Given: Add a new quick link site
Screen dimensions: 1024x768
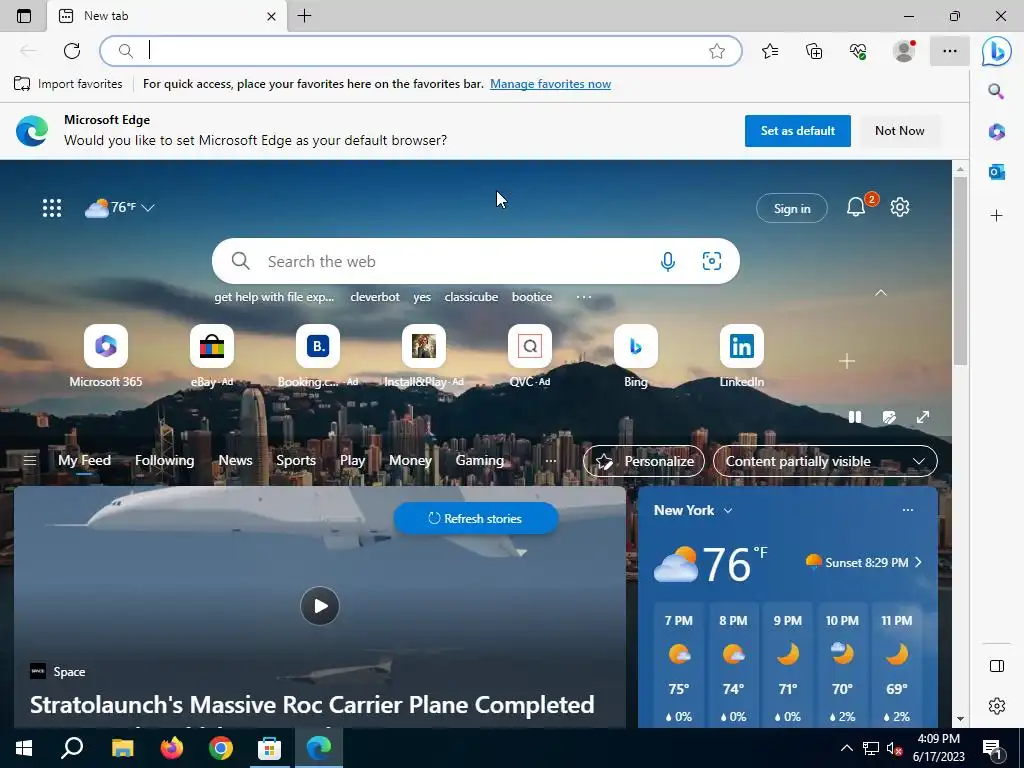Looking at the screenshot, I should 847,361.
